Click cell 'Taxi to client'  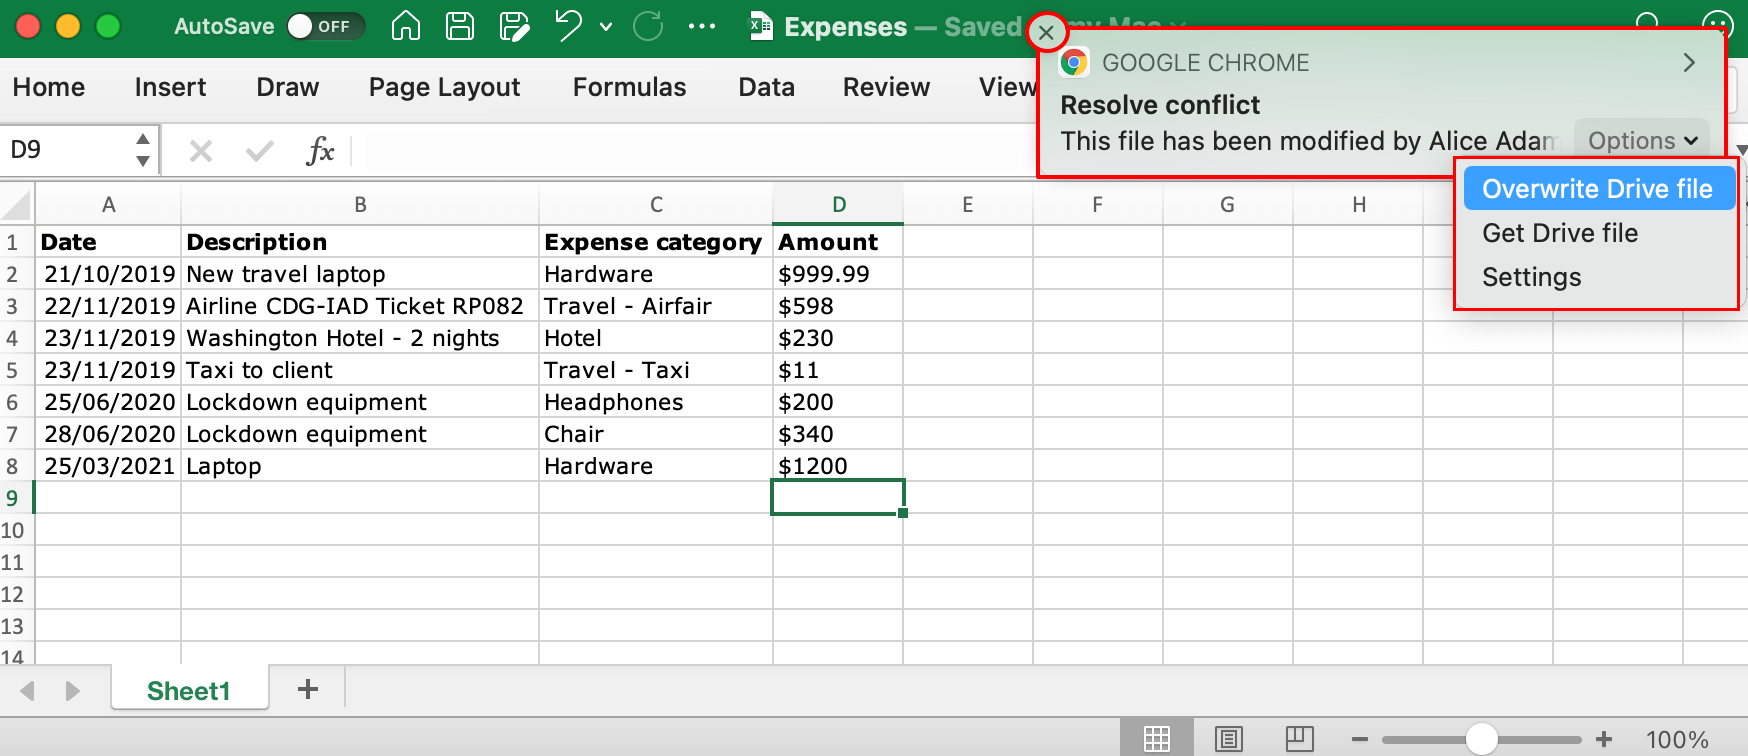coord(360,370)
